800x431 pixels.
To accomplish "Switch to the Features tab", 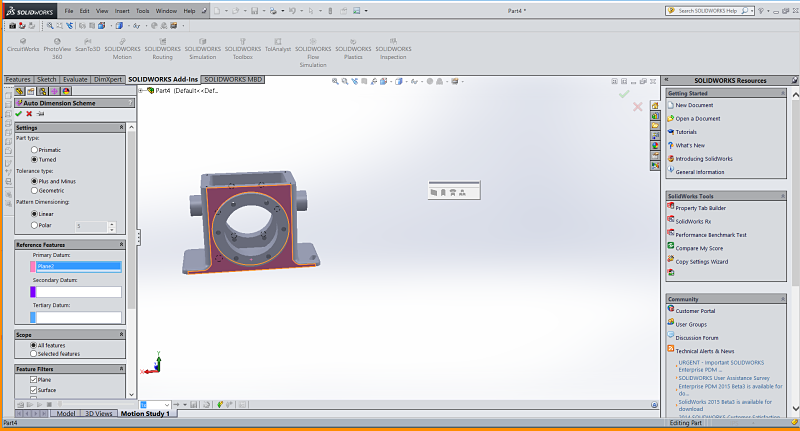I will click(x=18, y=80).
